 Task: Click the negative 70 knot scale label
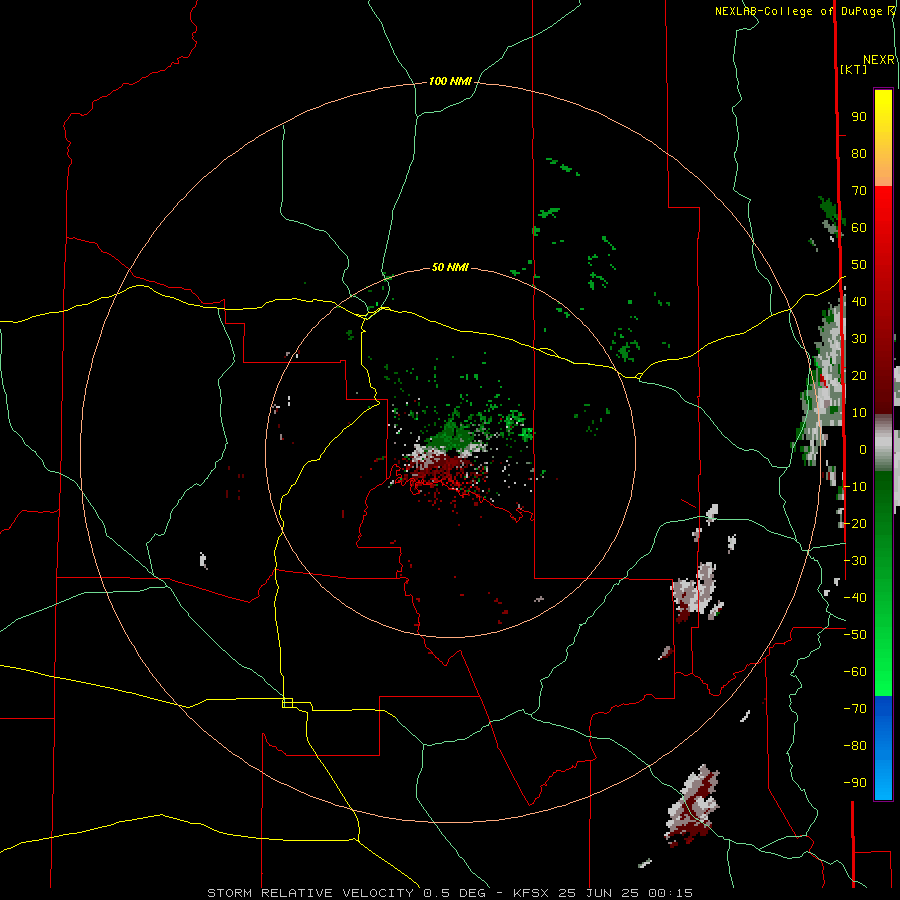point(855,709)
